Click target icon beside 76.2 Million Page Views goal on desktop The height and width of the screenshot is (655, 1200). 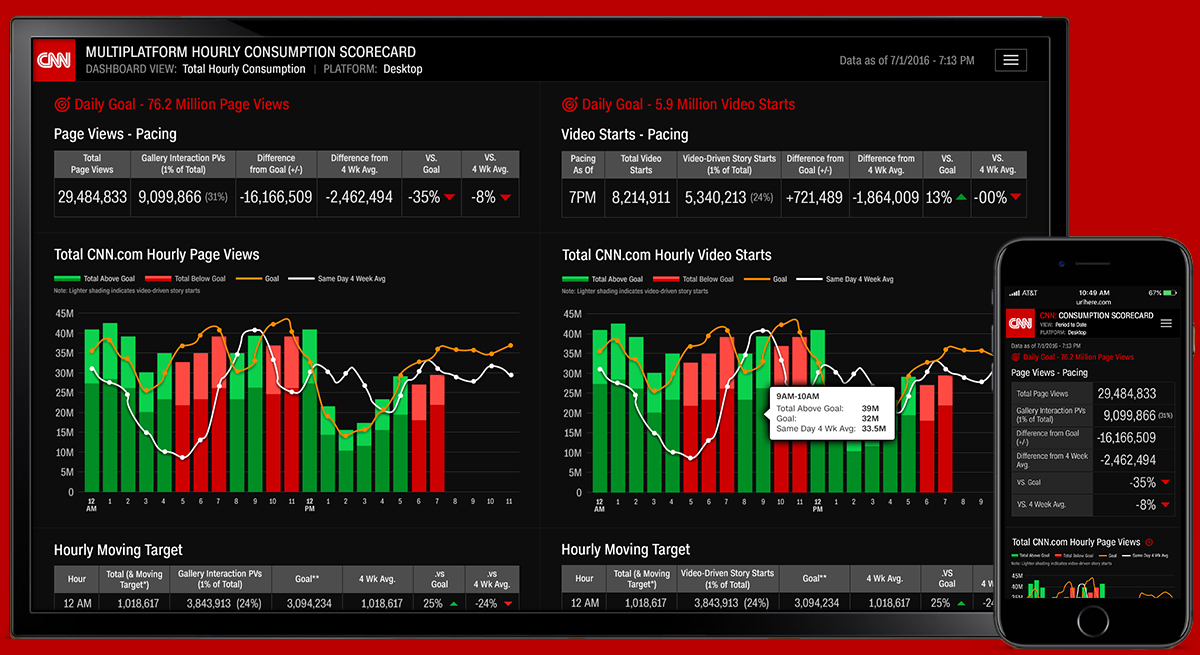(62, 104)
